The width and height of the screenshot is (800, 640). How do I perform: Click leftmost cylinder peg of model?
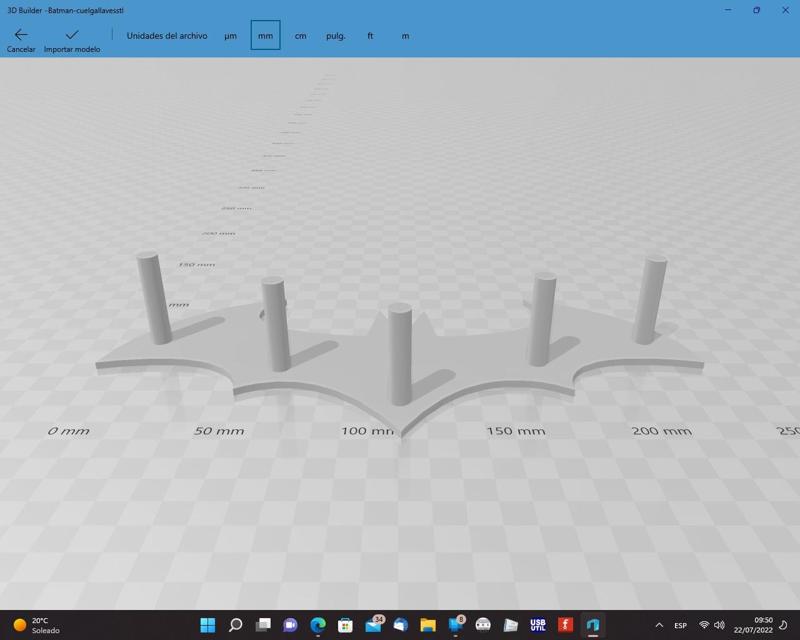pyautogui.click(x=154, y=298)
